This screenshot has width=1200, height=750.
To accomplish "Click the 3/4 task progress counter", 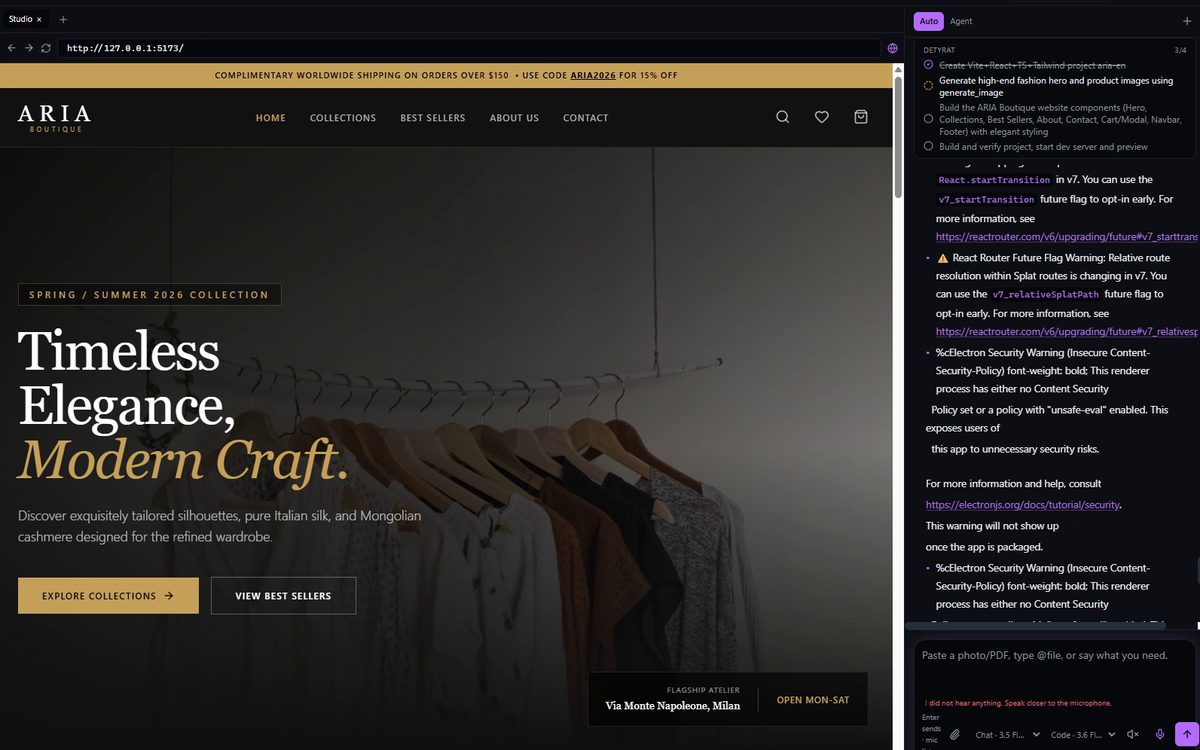I will (x=1181, y=49).
